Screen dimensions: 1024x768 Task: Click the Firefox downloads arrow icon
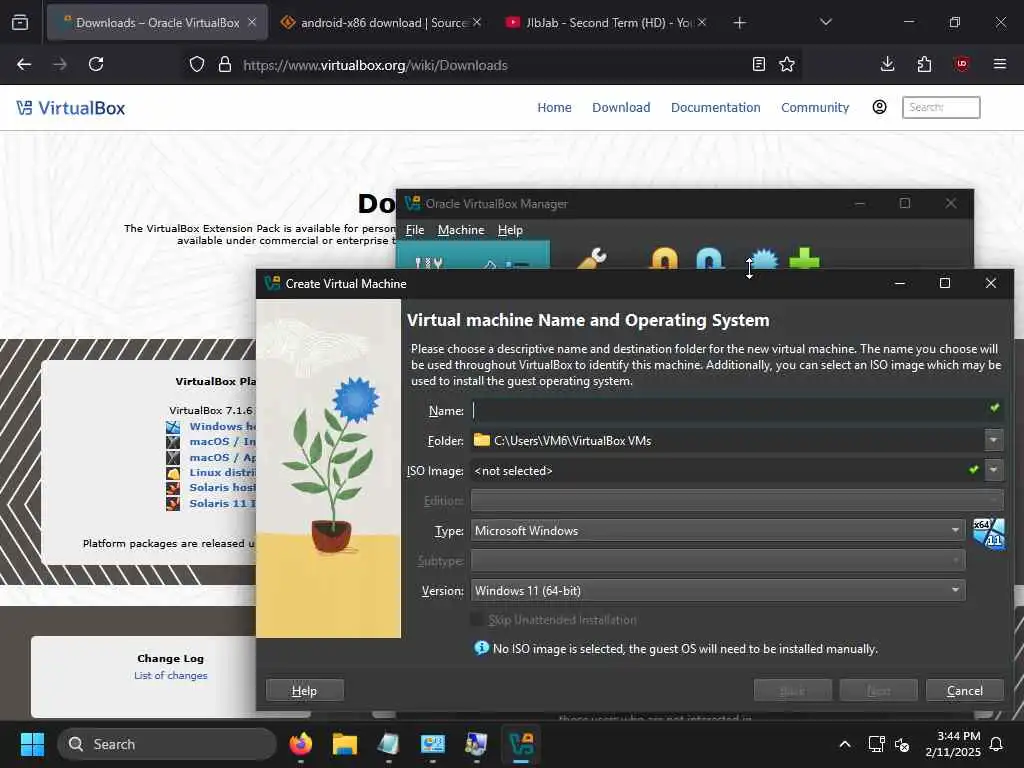[x=887, y=64]
